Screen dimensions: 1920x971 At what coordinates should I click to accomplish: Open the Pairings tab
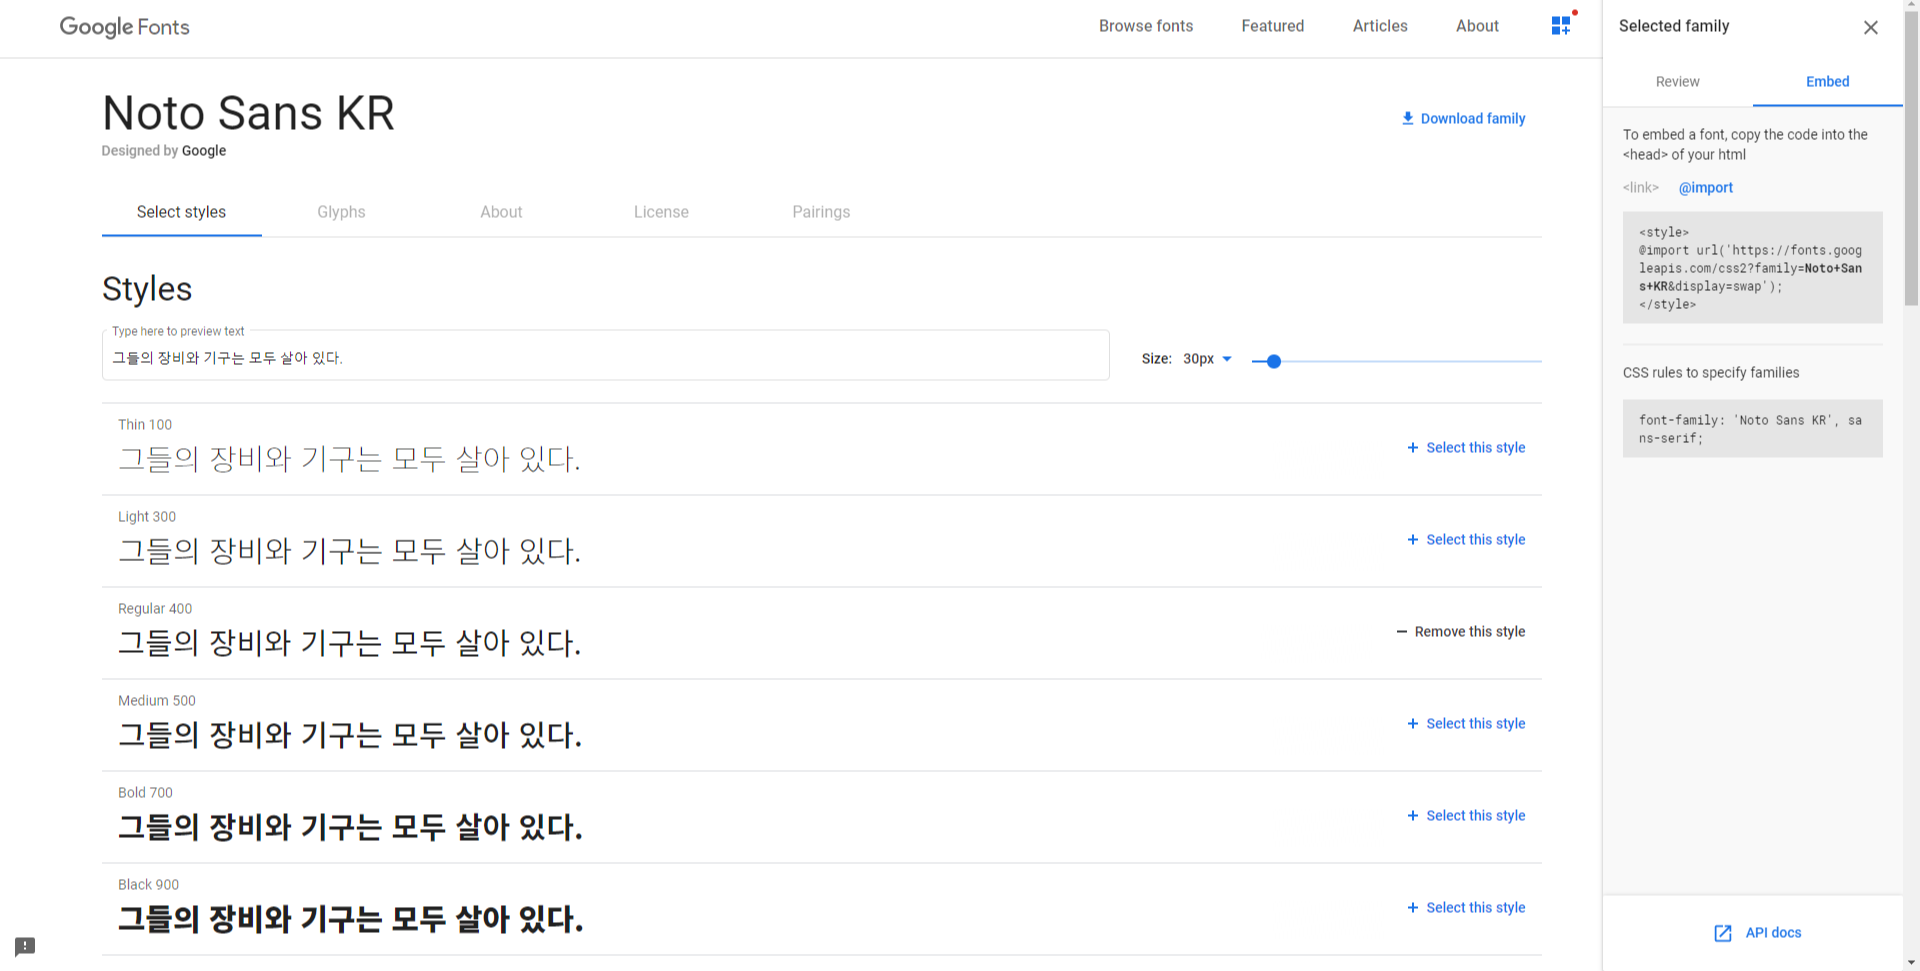pyautogui.click(x=821, y=212)
